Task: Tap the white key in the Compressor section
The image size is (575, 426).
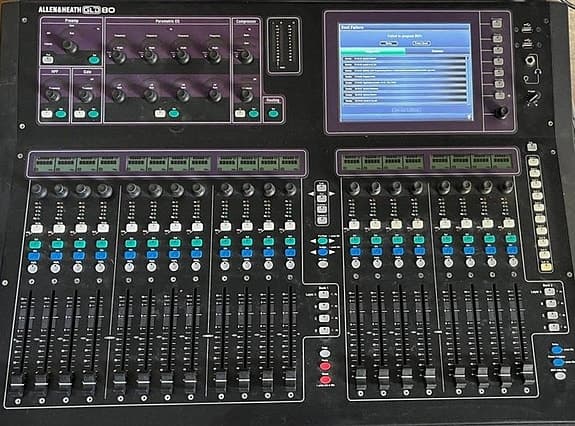Action: click(240, 113)
